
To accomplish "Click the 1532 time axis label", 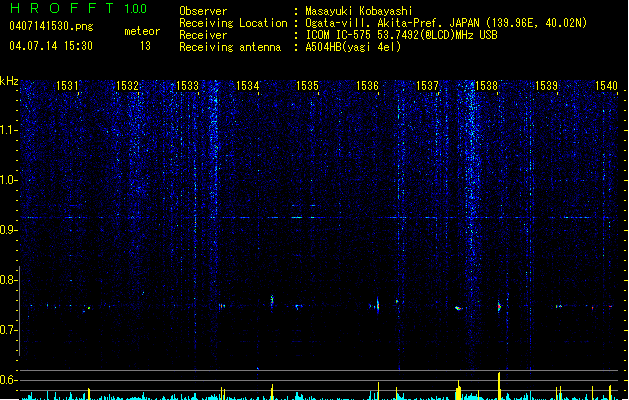I will pos(127,86).
